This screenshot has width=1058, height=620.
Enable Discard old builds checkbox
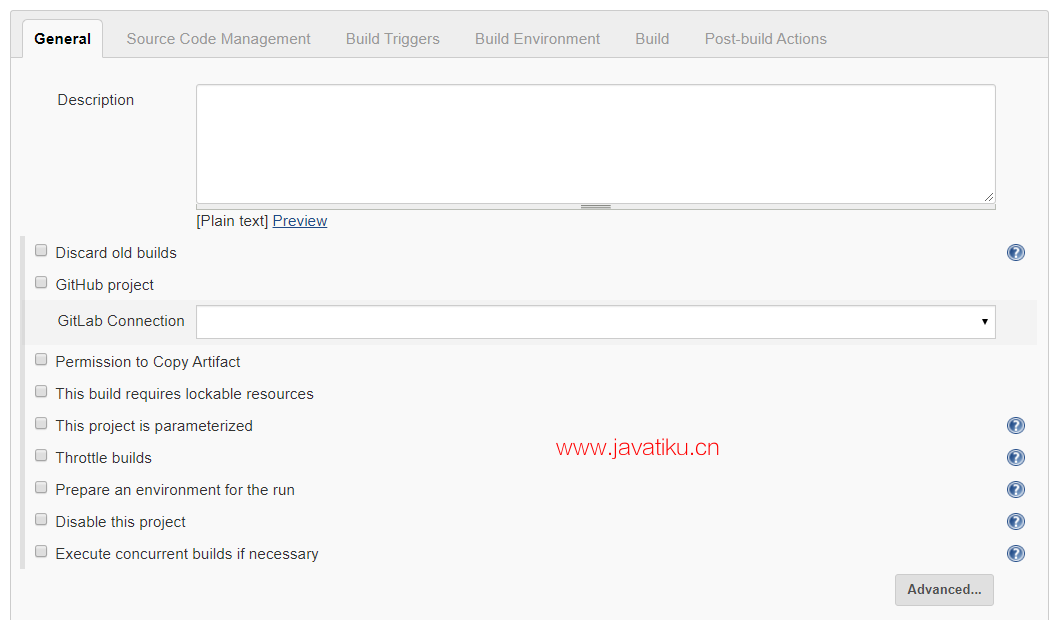tap(41, 251)
